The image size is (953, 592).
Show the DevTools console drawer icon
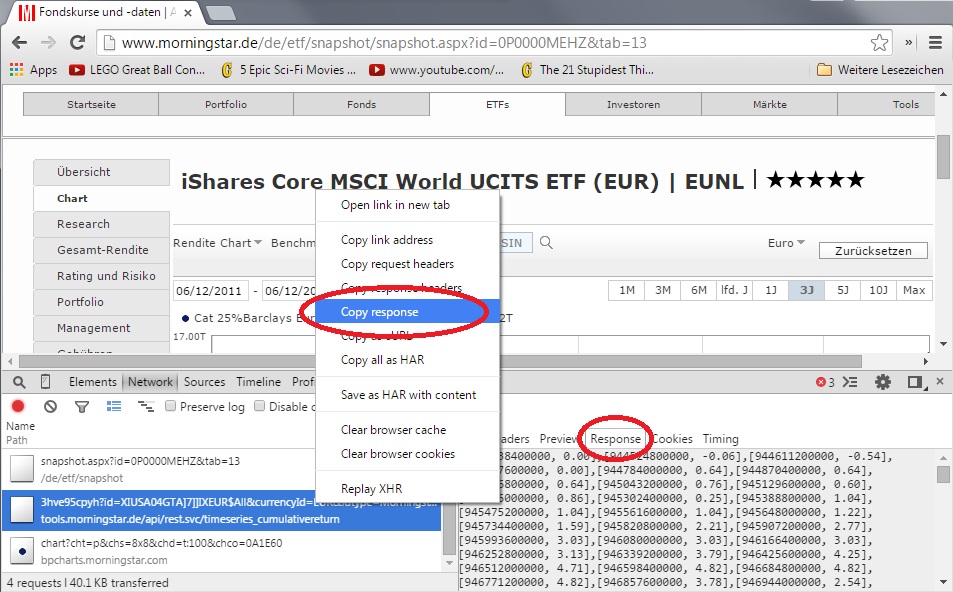point(850,382)
